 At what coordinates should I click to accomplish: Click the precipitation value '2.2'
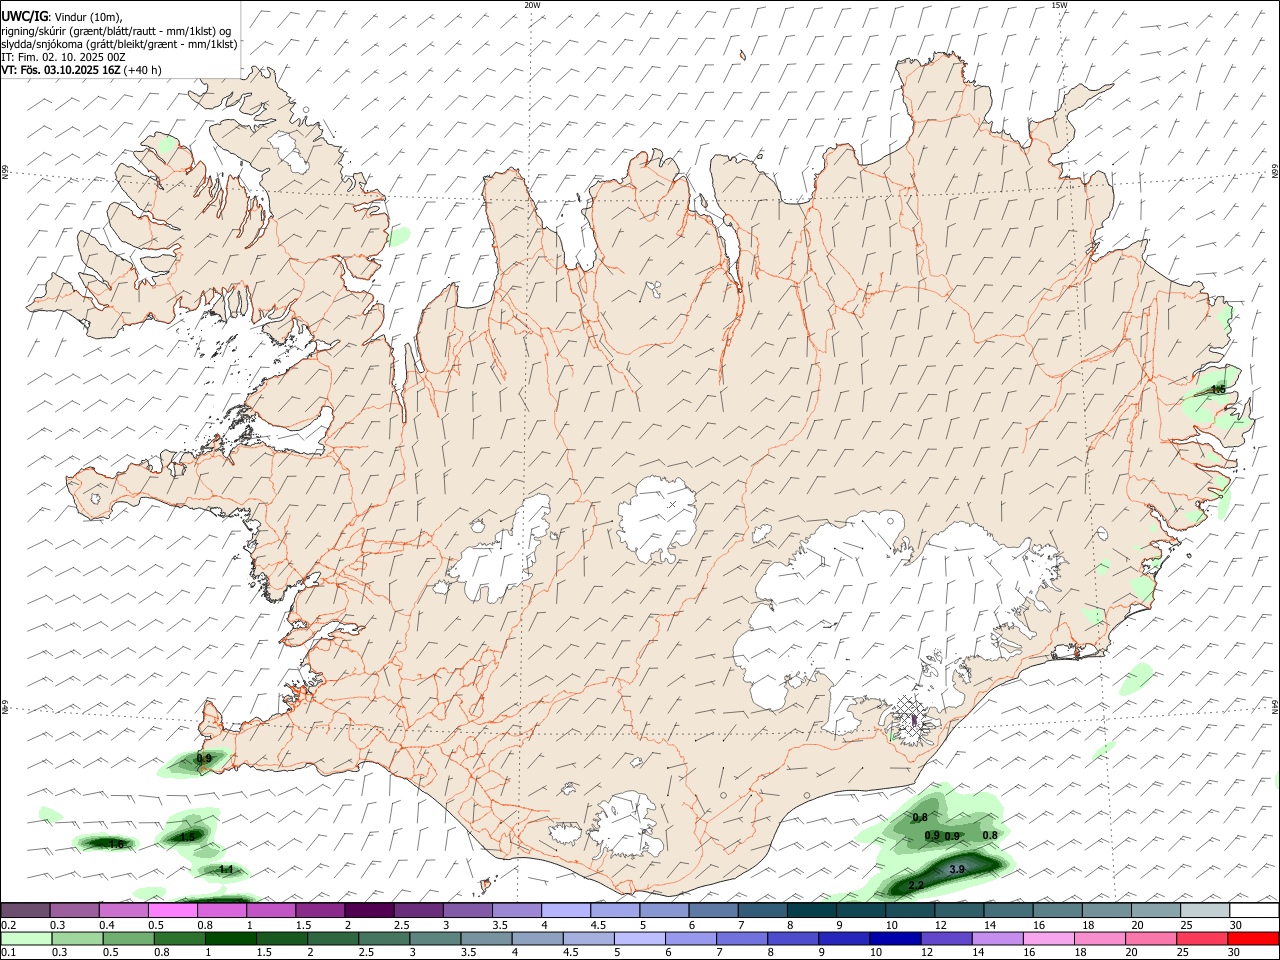(x=916, y=886)
